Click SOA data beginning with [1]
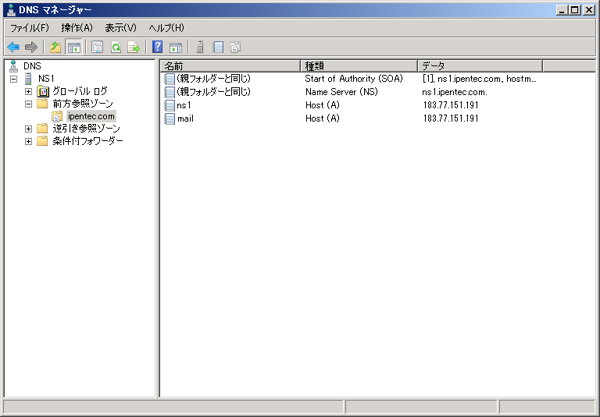 coord(479,79)
